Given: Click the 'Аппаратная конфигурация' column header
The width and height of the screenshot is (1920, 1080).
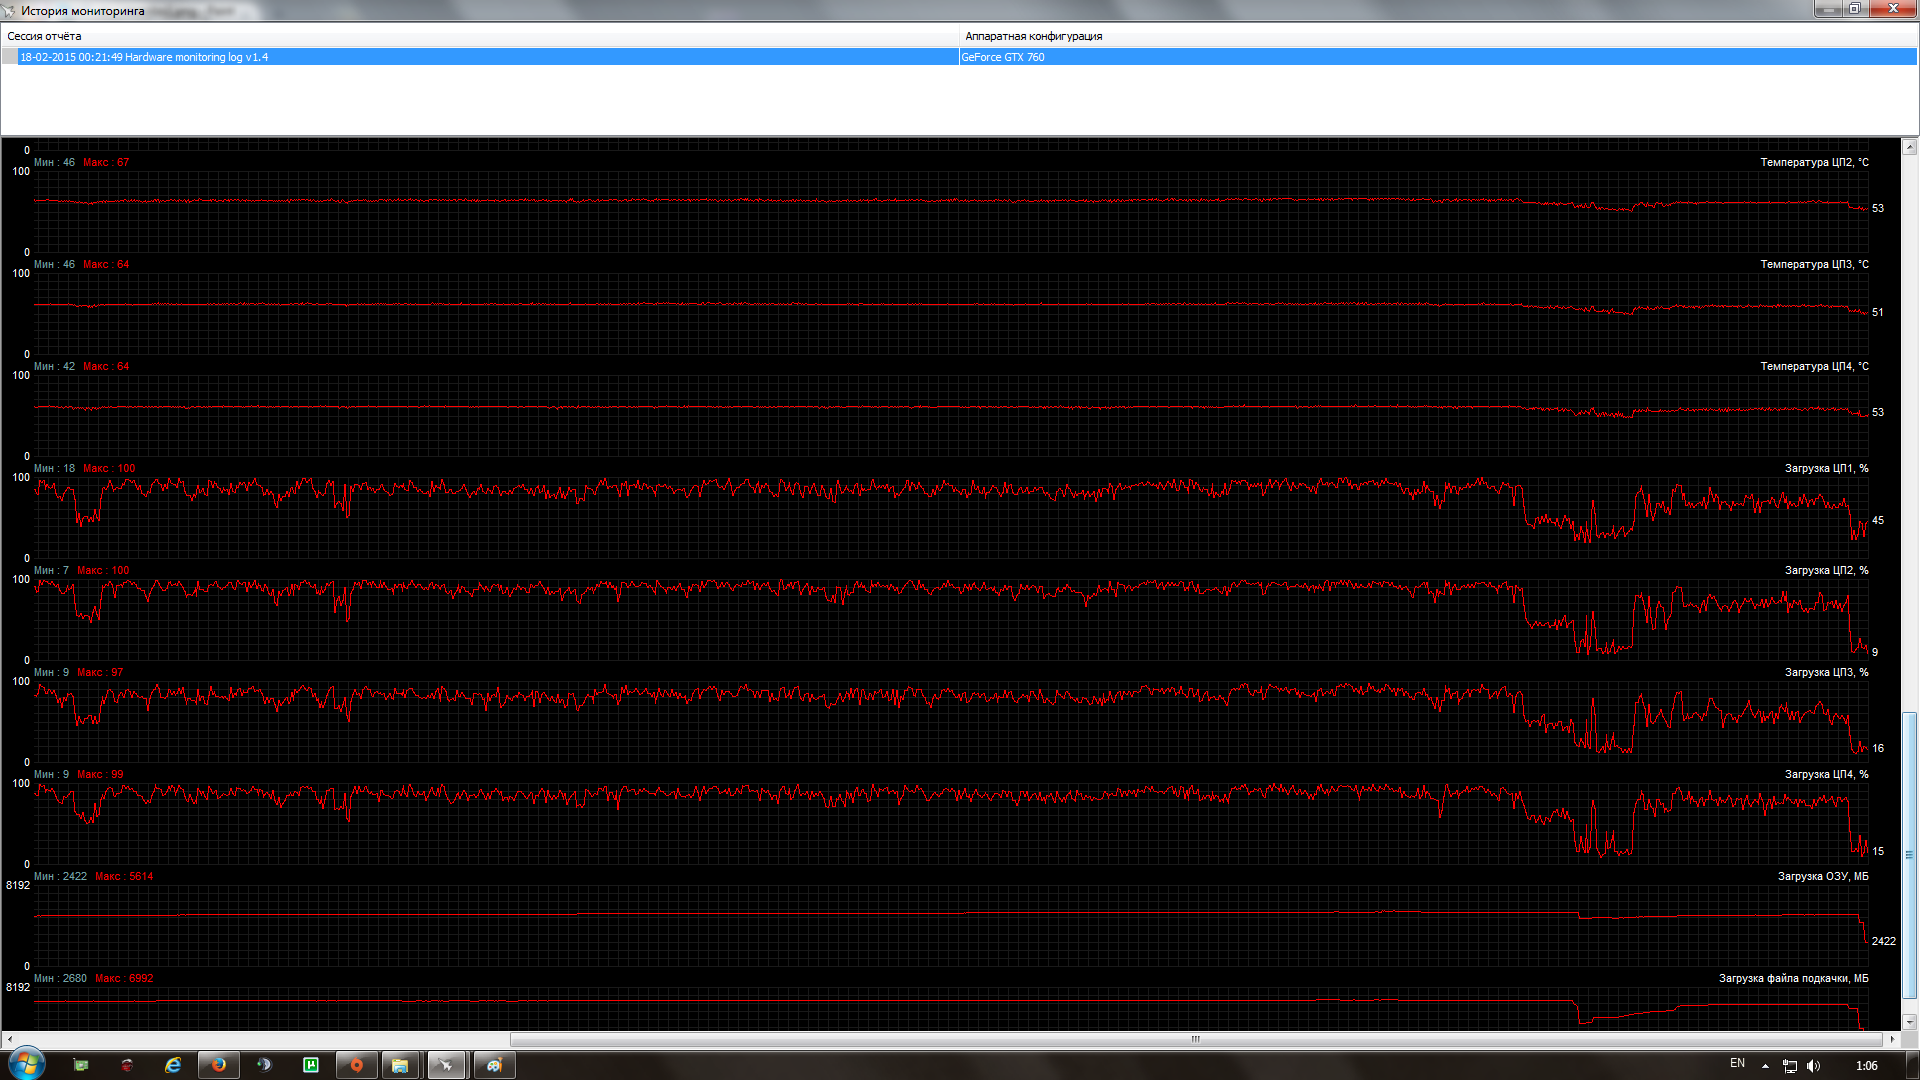Looking at the screenshot, I should click(x=1033, y=36).
